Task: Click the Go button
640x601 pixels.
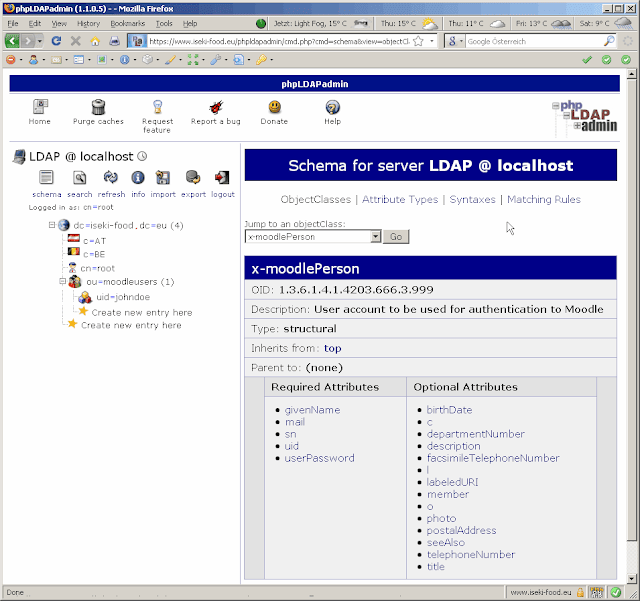Action: tap(396, 237)
